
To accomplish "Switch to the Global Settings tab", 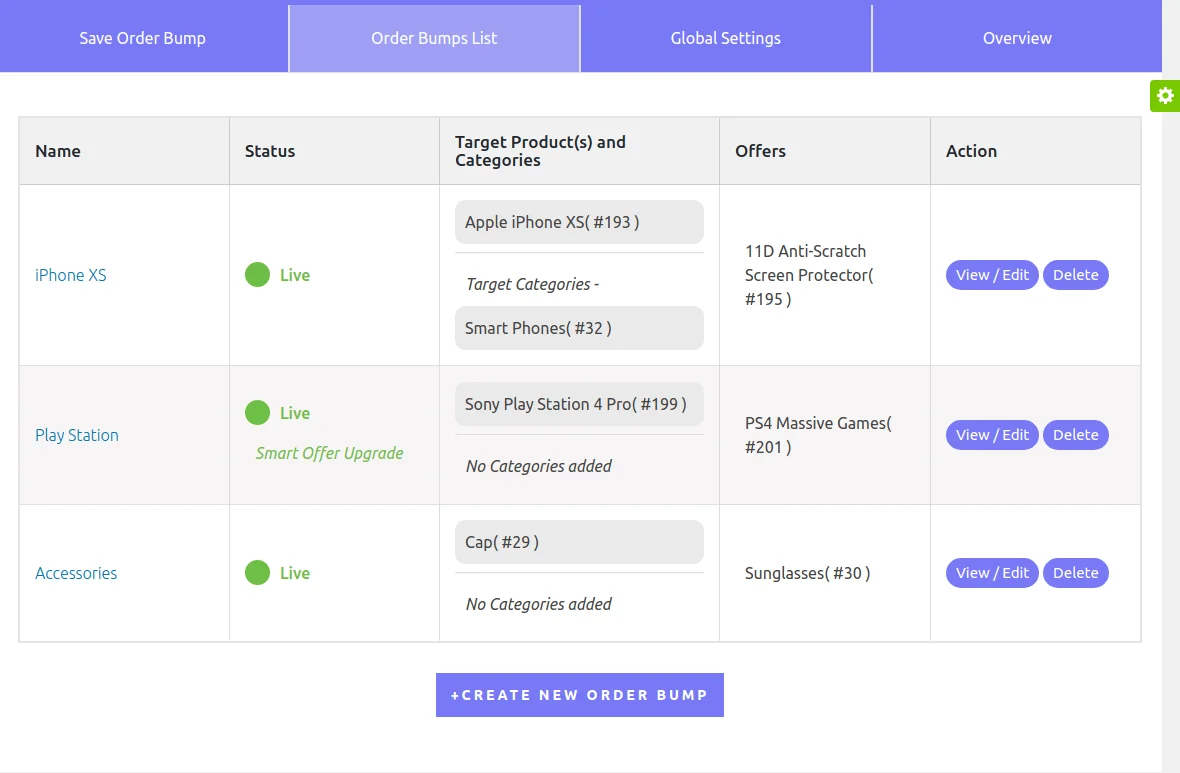I will click(x=725, y=38).
